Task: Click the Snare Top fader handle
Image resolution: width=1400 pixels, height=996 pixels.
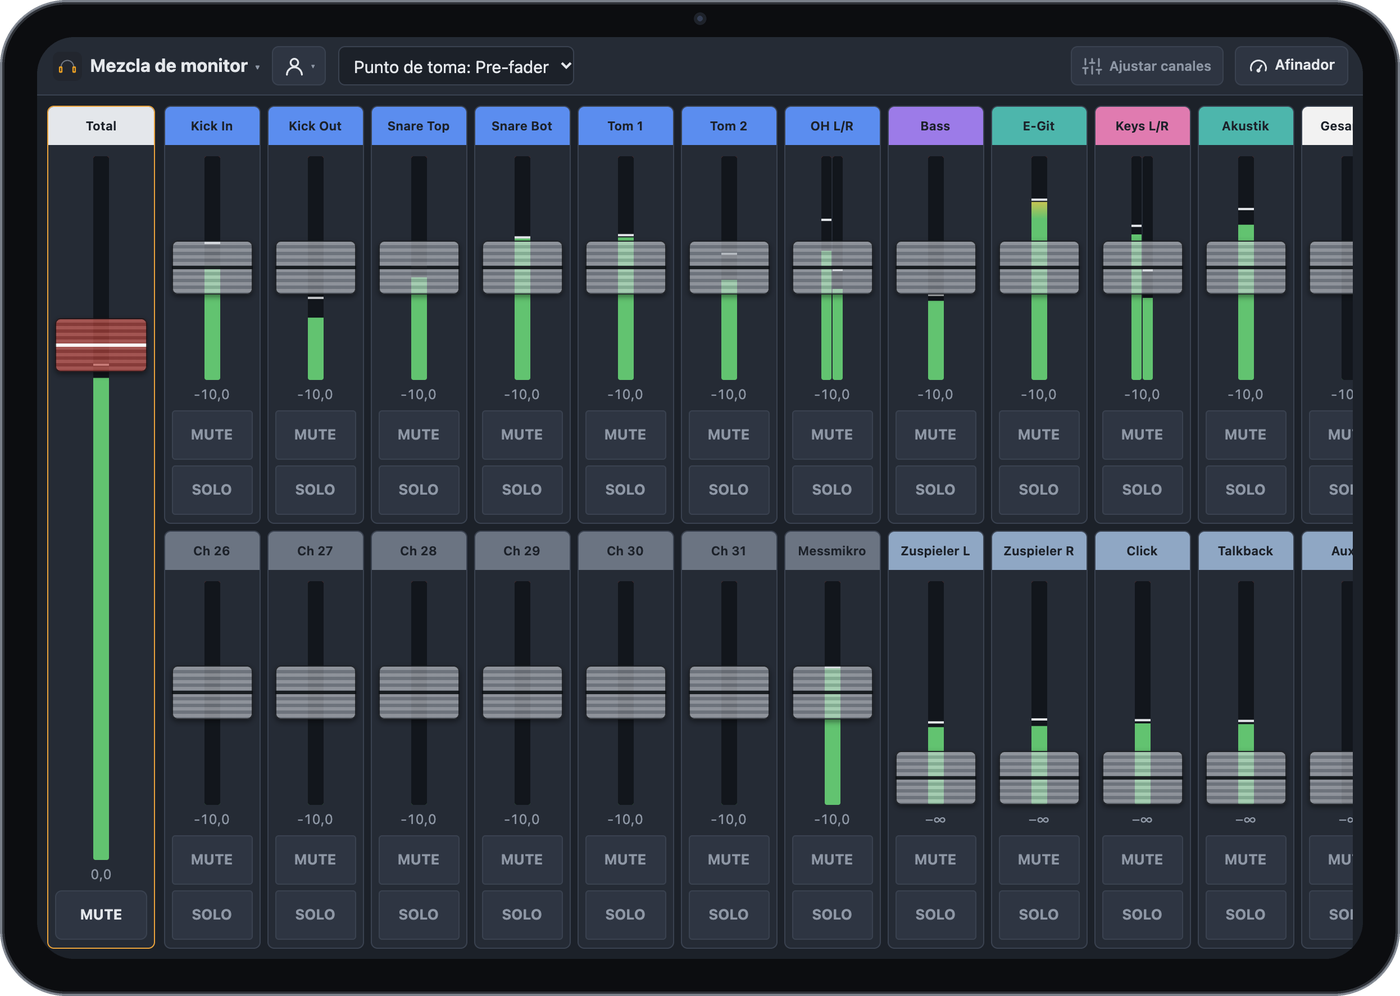Action: [x=419, y=268]
